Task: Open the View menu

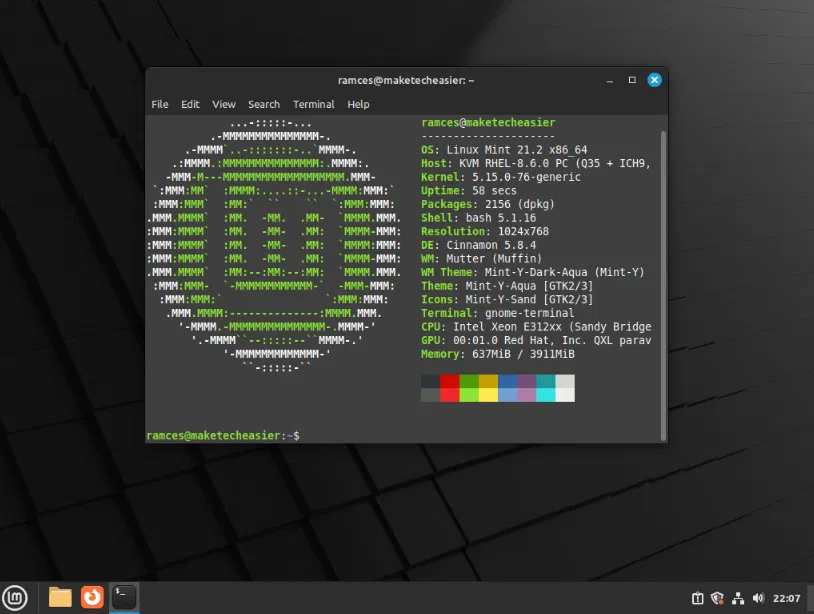Action: [x=223, y=104]
